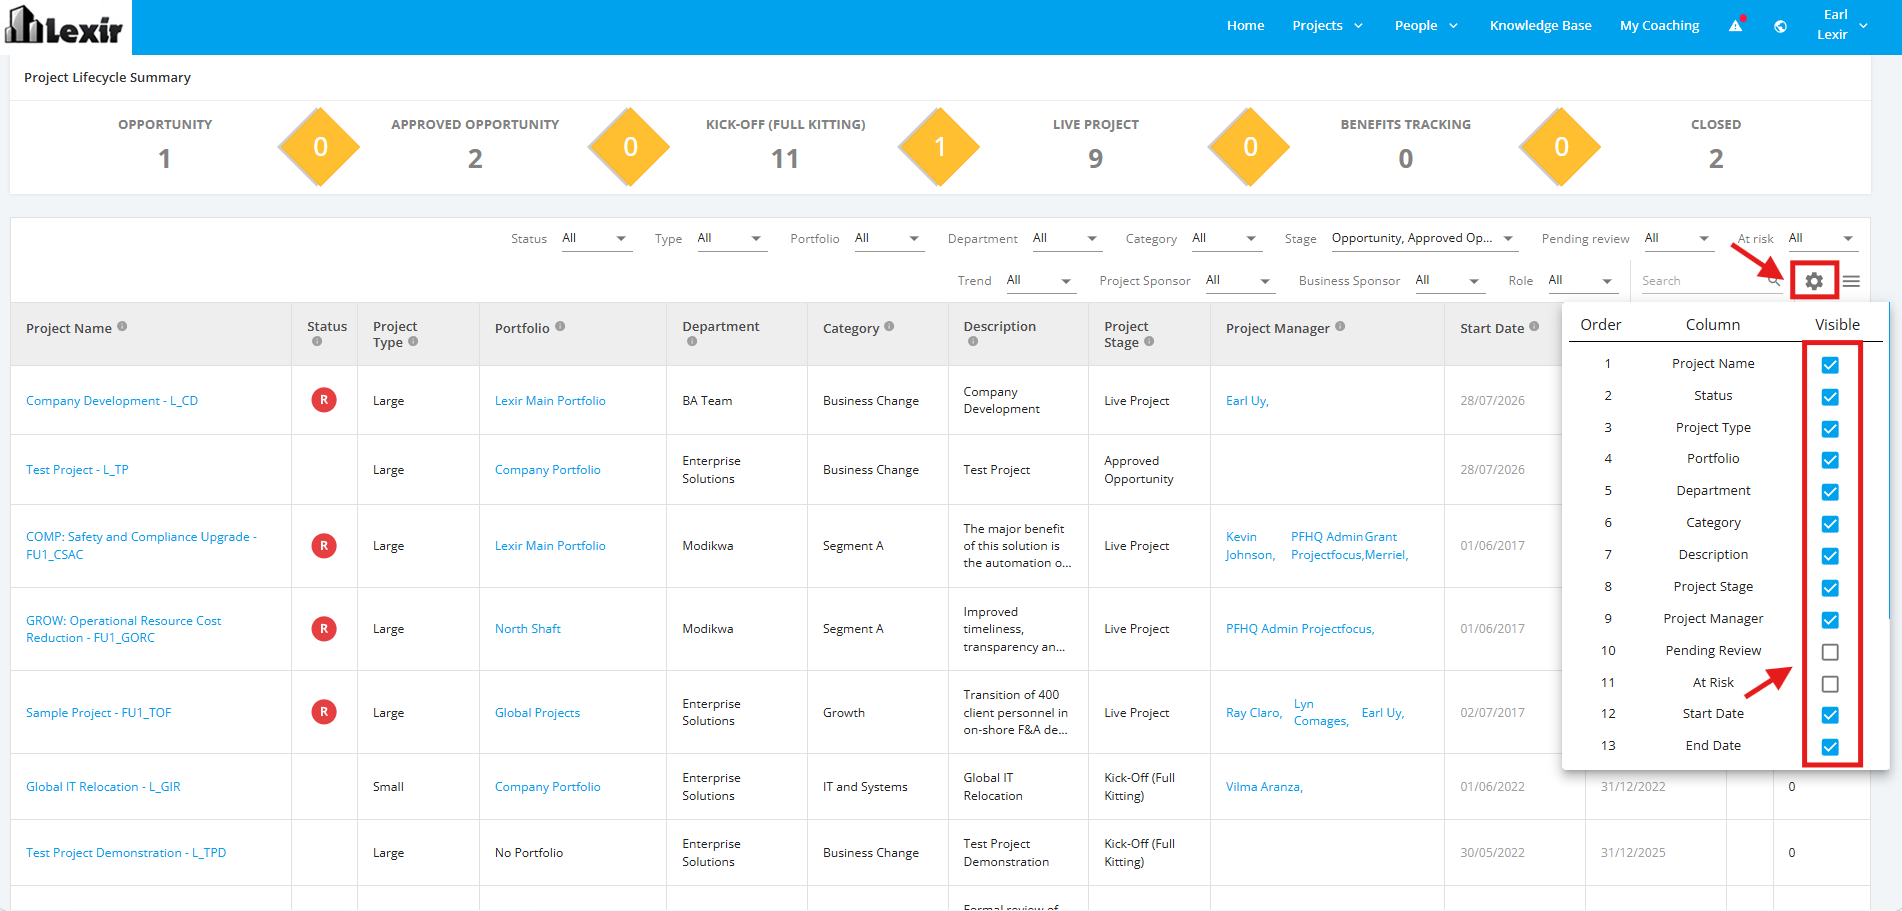Click the Kick-Off (Full Kitting) count 11

tap(785, 159)
